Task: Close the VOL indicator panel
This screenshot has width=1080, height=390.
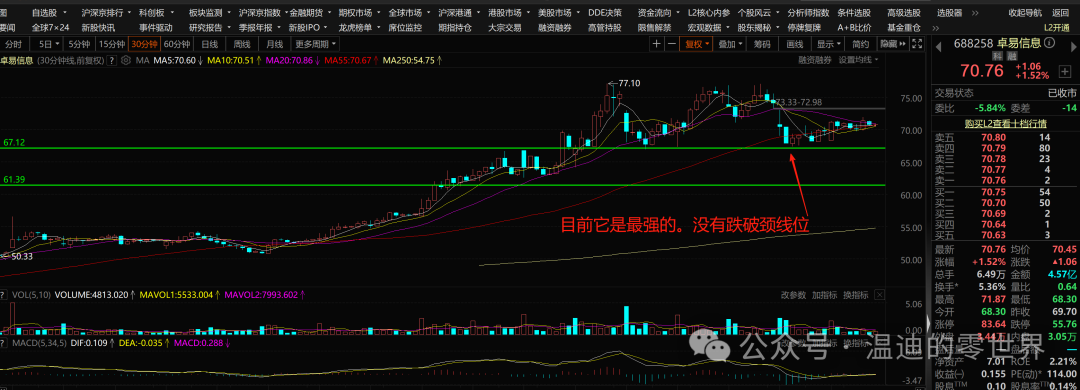Action: [x=880, y=295]
